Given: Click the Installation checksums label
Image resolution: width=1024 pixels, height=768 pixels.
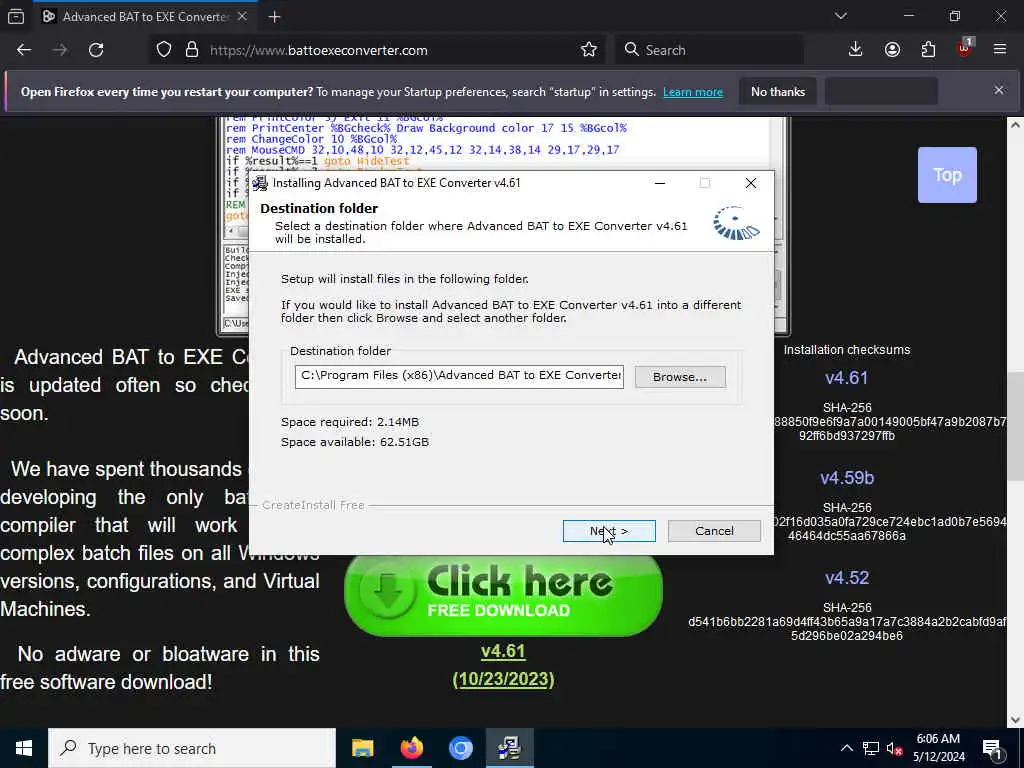Looking at the screenshot, I should point(847,350).
